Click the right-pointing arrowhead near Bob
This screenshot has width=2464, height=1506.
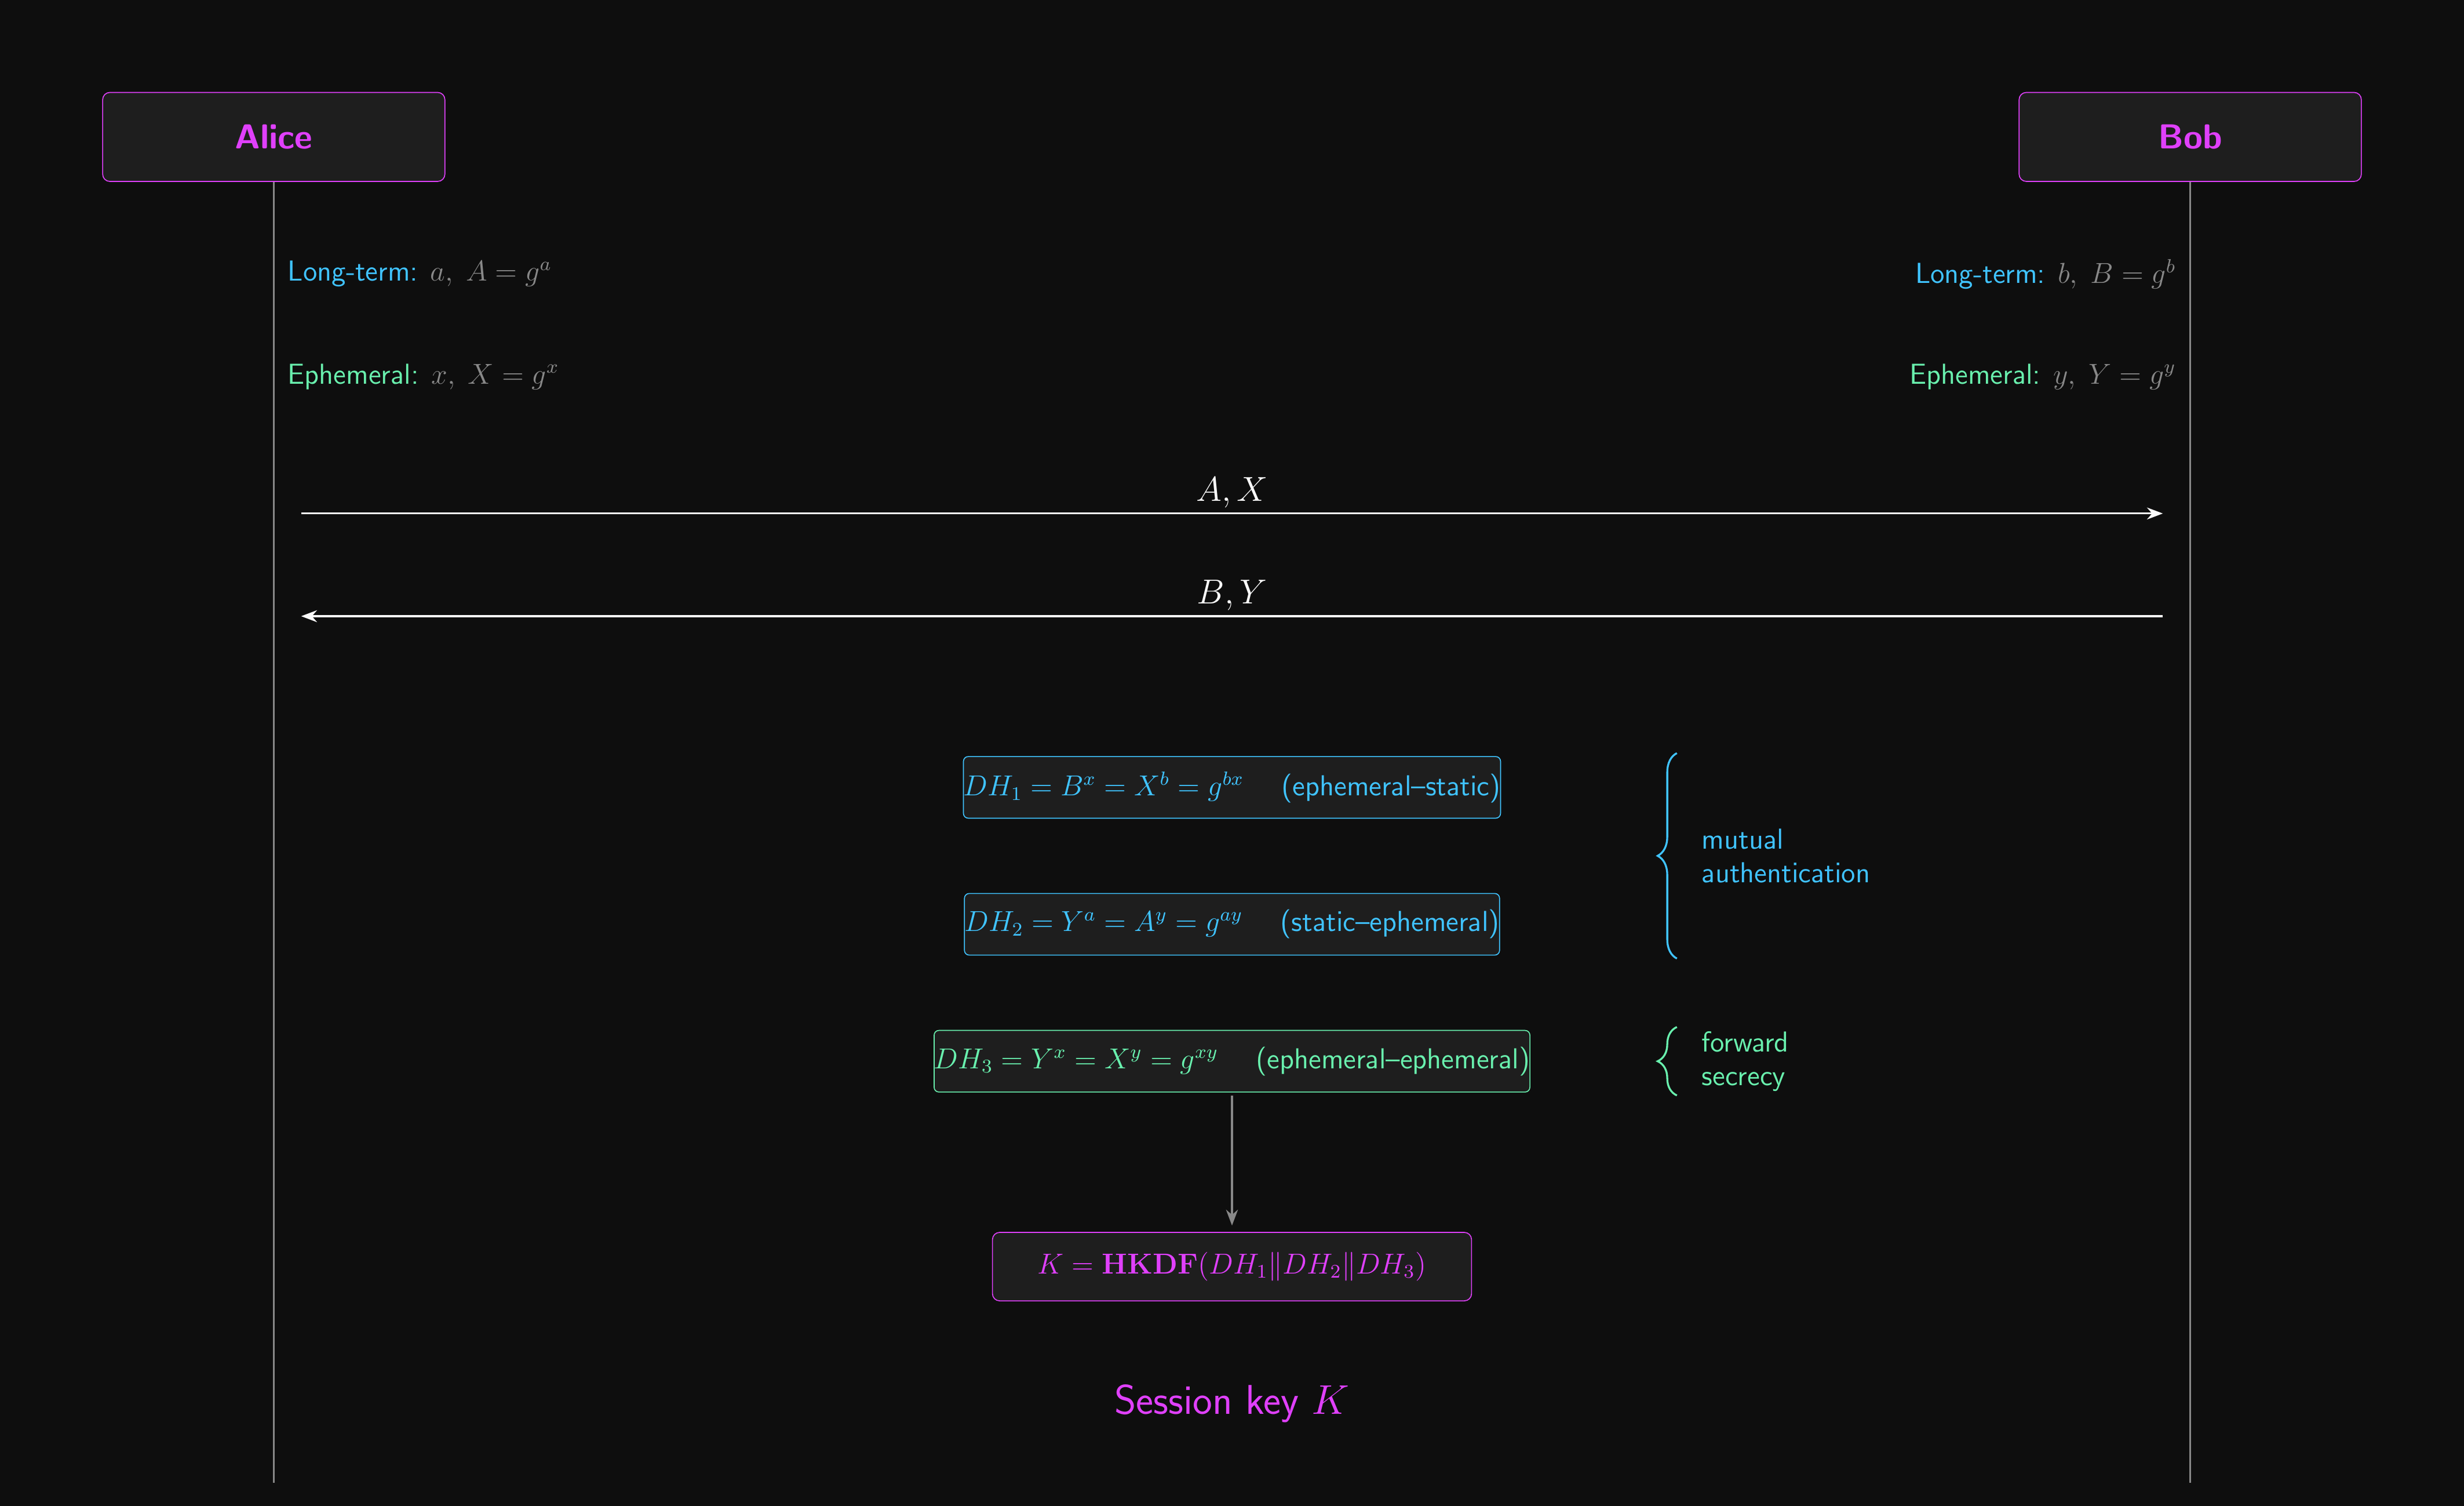tap(2155, 513)
